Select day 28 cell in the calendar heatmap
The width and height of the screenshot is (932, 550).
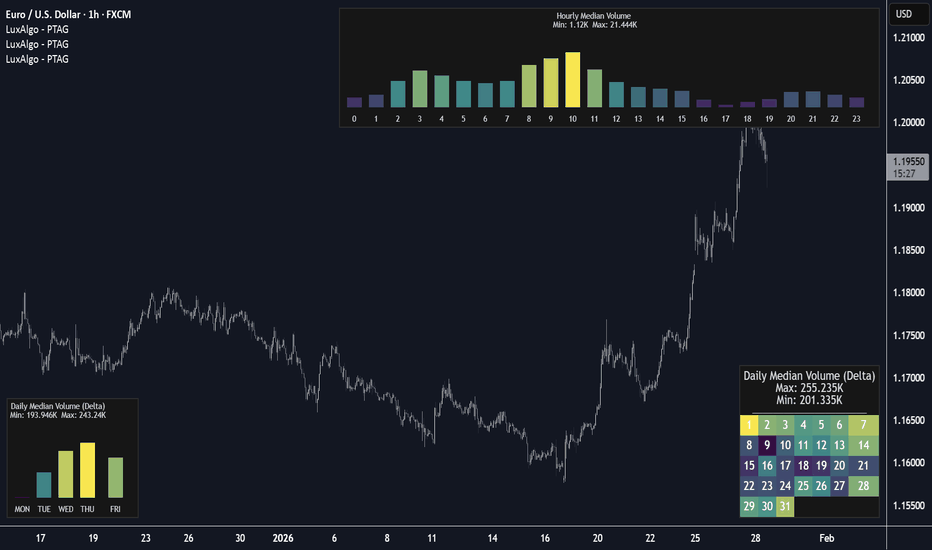[863, 485]
